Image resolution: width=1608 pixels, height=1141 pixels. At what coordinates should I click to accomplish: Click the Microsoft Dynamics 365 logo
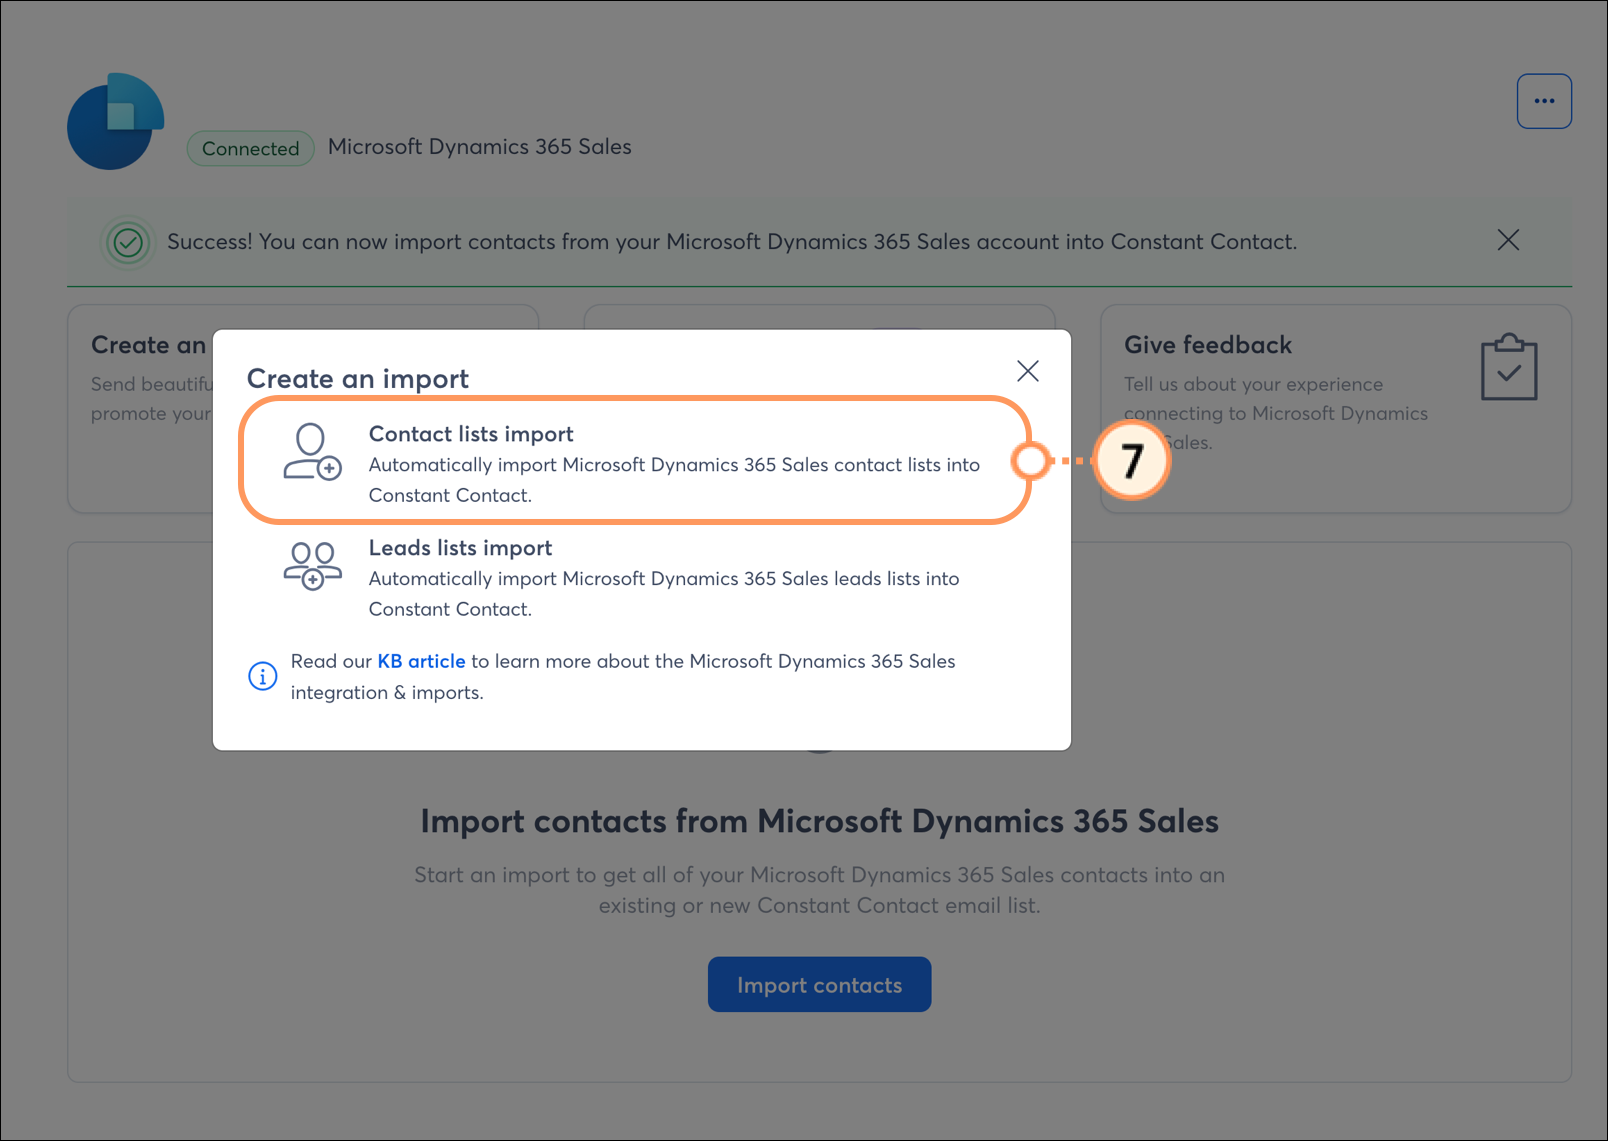115,121
